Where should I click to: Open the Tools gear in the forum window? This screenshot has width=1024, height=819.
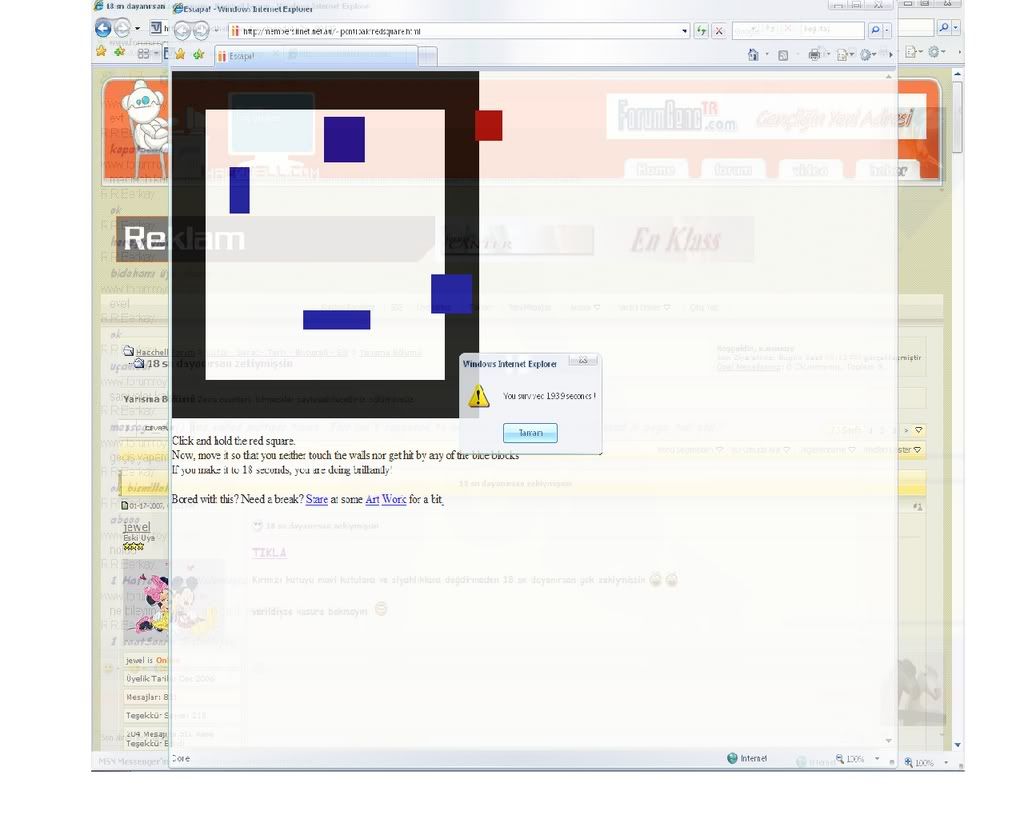(x=935, y=52)
